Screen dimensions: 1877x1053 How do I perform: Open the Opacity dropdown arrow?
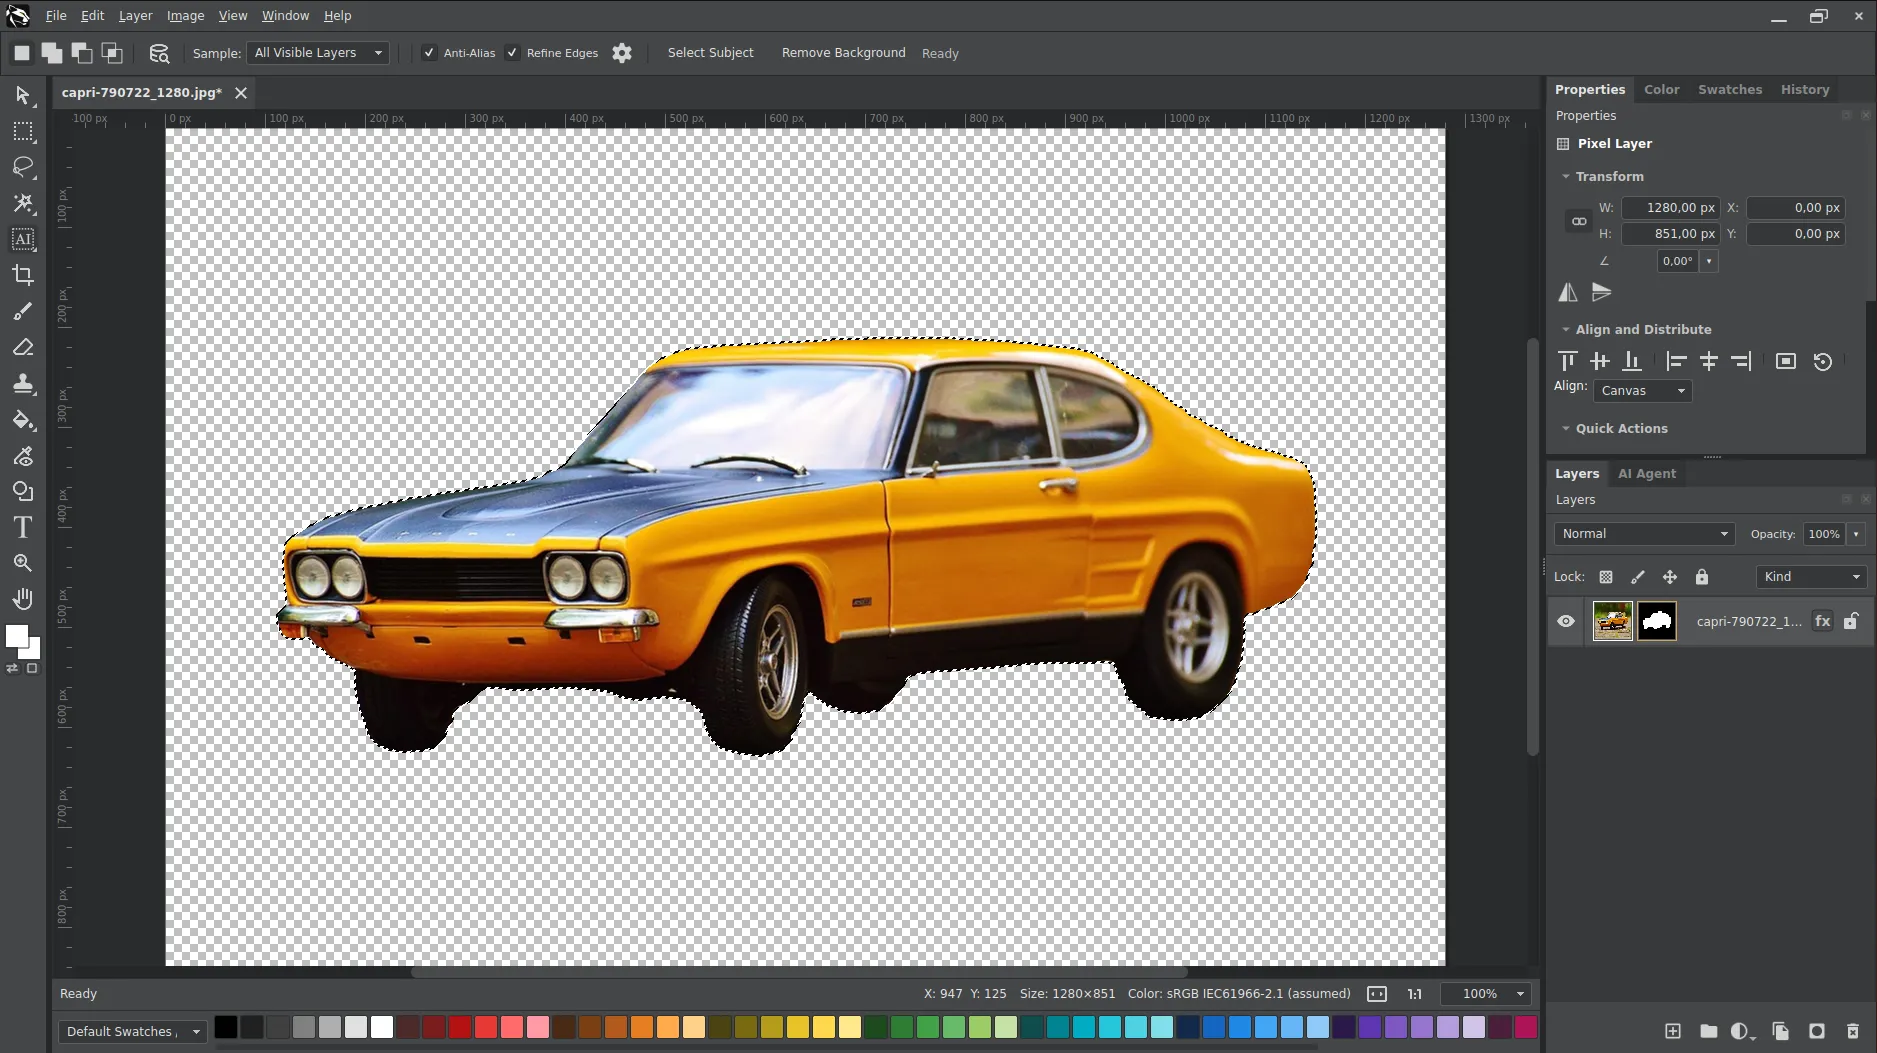coord(1856,534)
